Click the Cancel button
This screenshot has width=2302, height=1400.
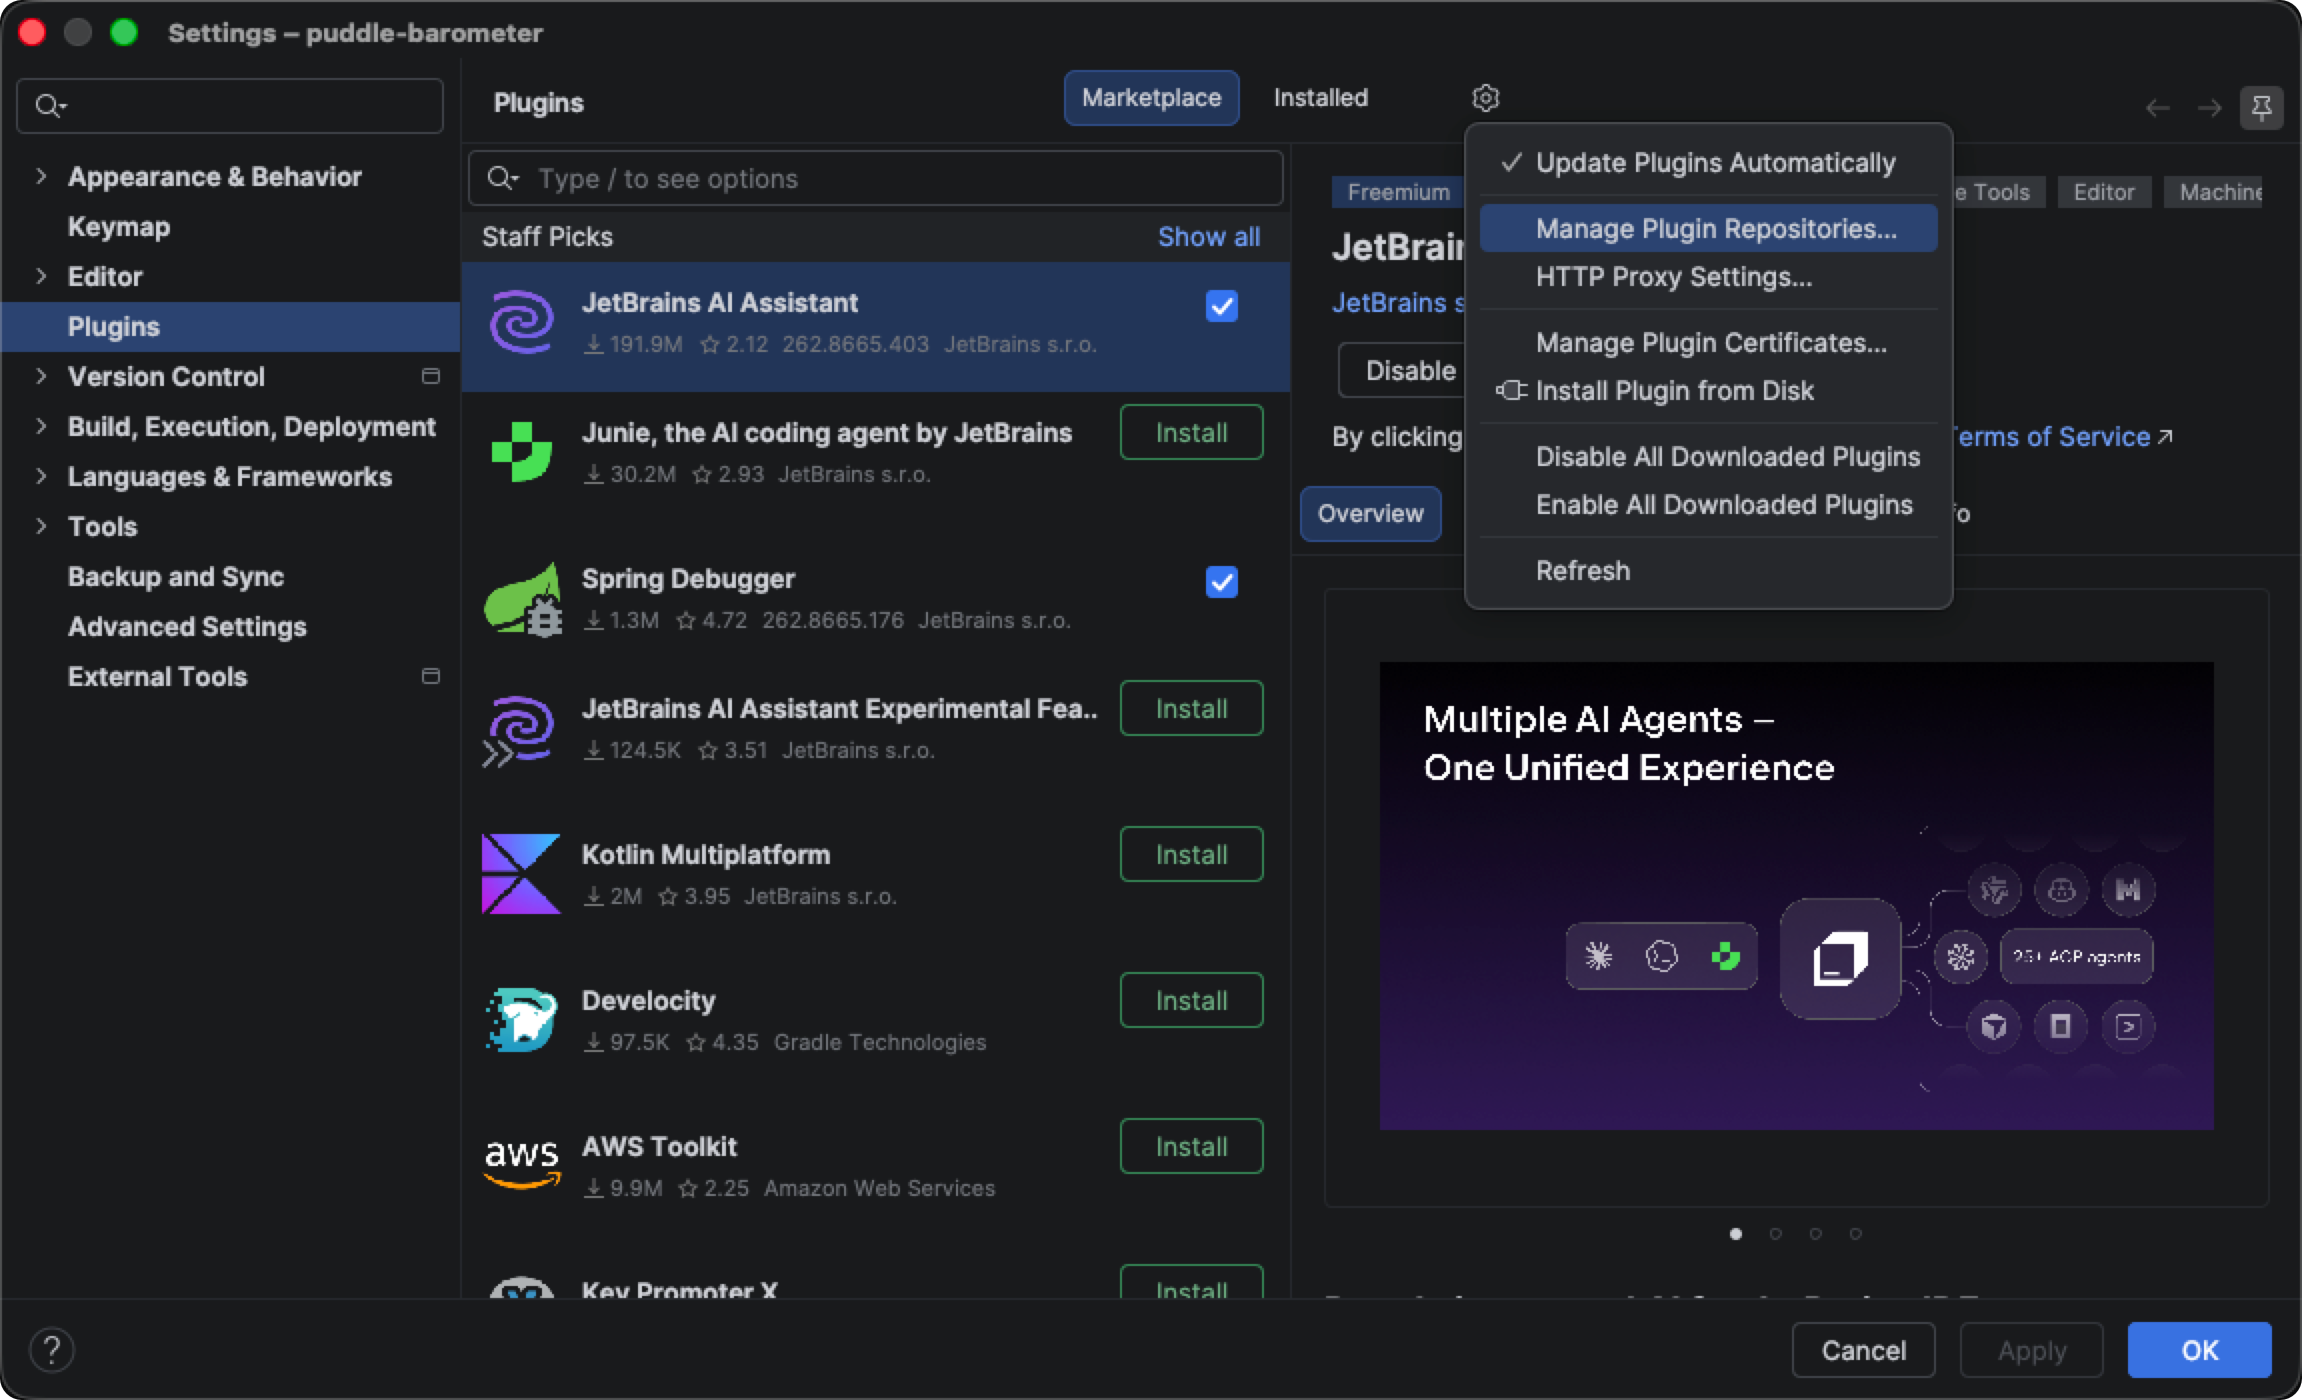(1863, 1350)
